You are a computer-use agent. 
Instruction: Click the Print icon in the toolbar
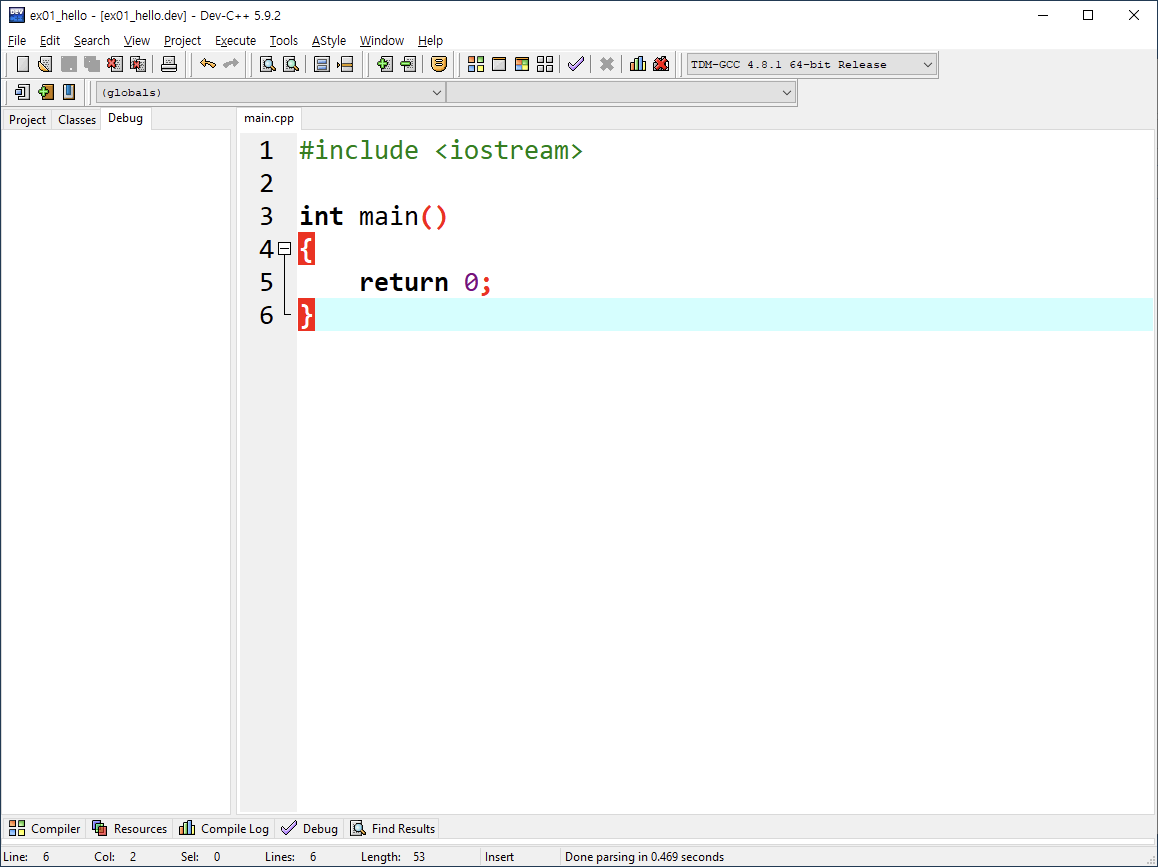169,63
